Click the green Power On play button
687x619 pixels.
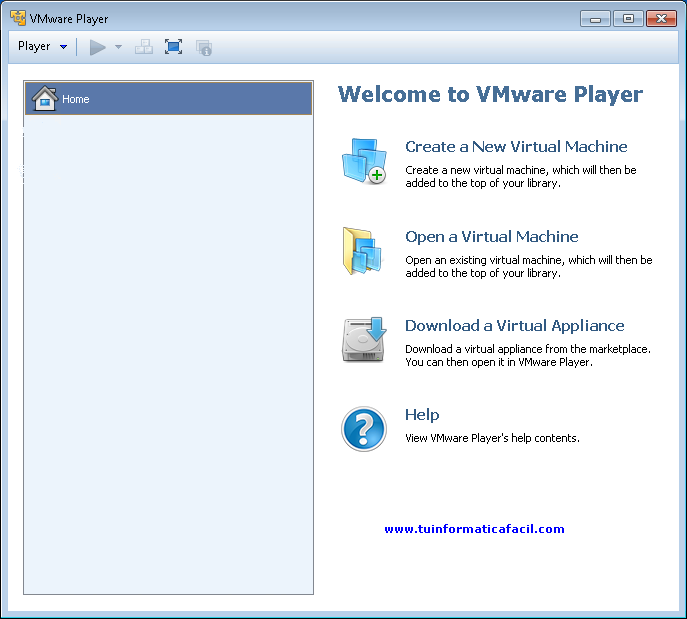pyautogui.click(x=97, y=47)
